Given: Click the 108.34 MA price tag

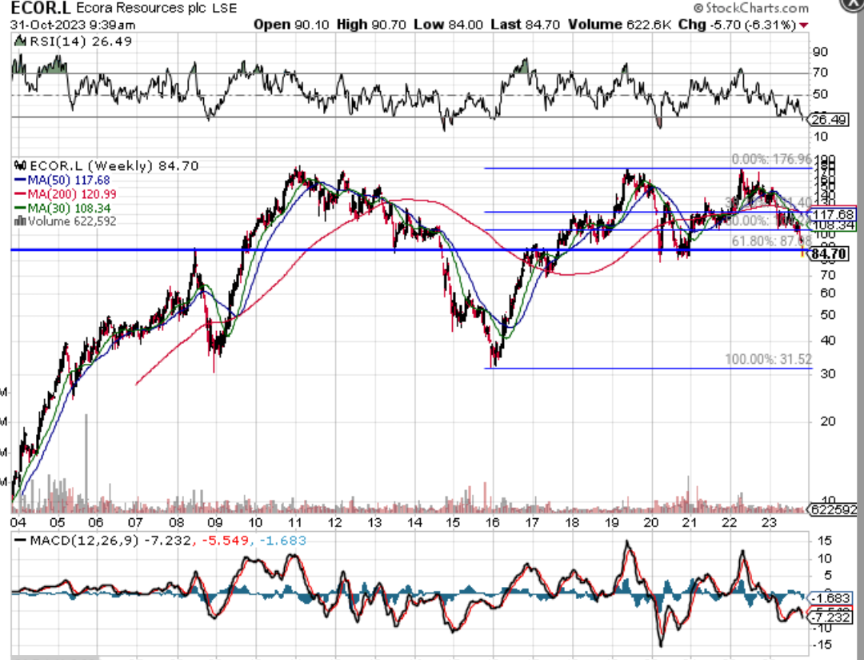Looking at the screenshot, I should 833,225.
